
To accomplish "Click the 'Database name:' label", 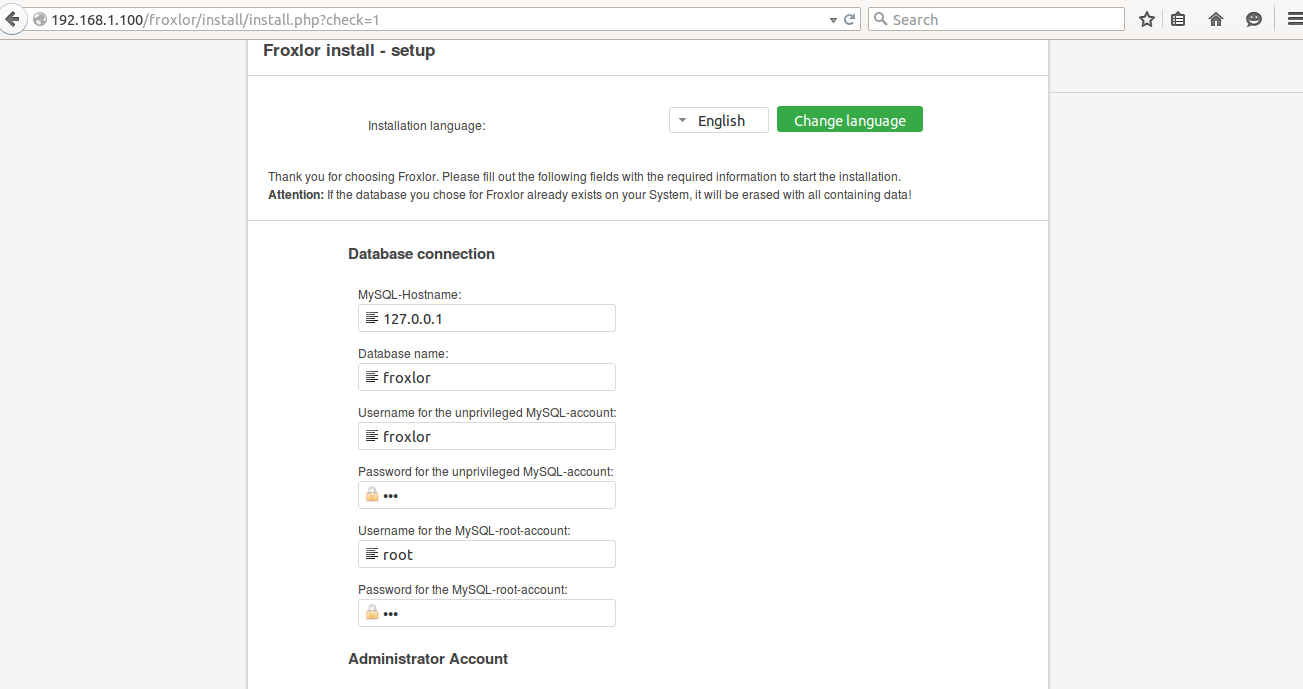I will click(403, 354).
